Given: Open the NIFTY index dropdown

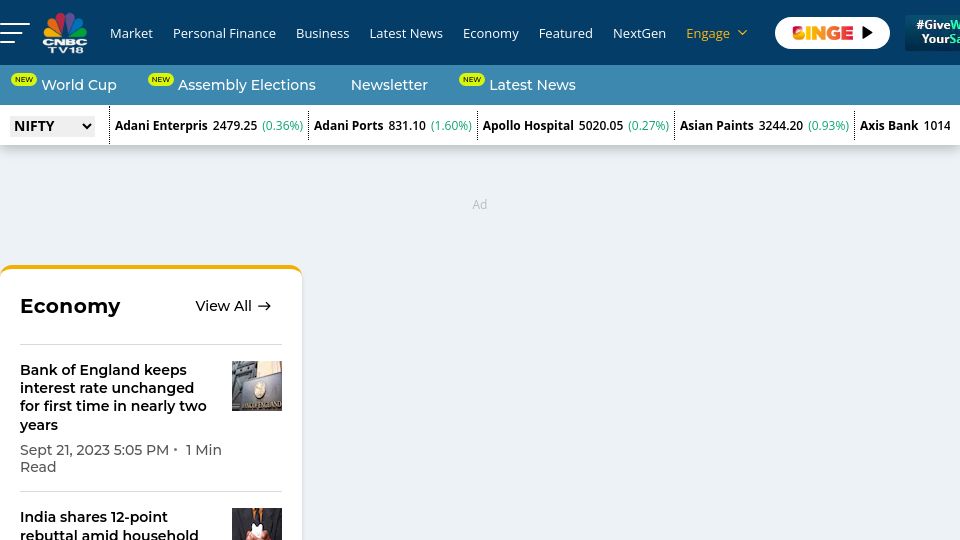Looking at the screenshot, I should [53, 126].
